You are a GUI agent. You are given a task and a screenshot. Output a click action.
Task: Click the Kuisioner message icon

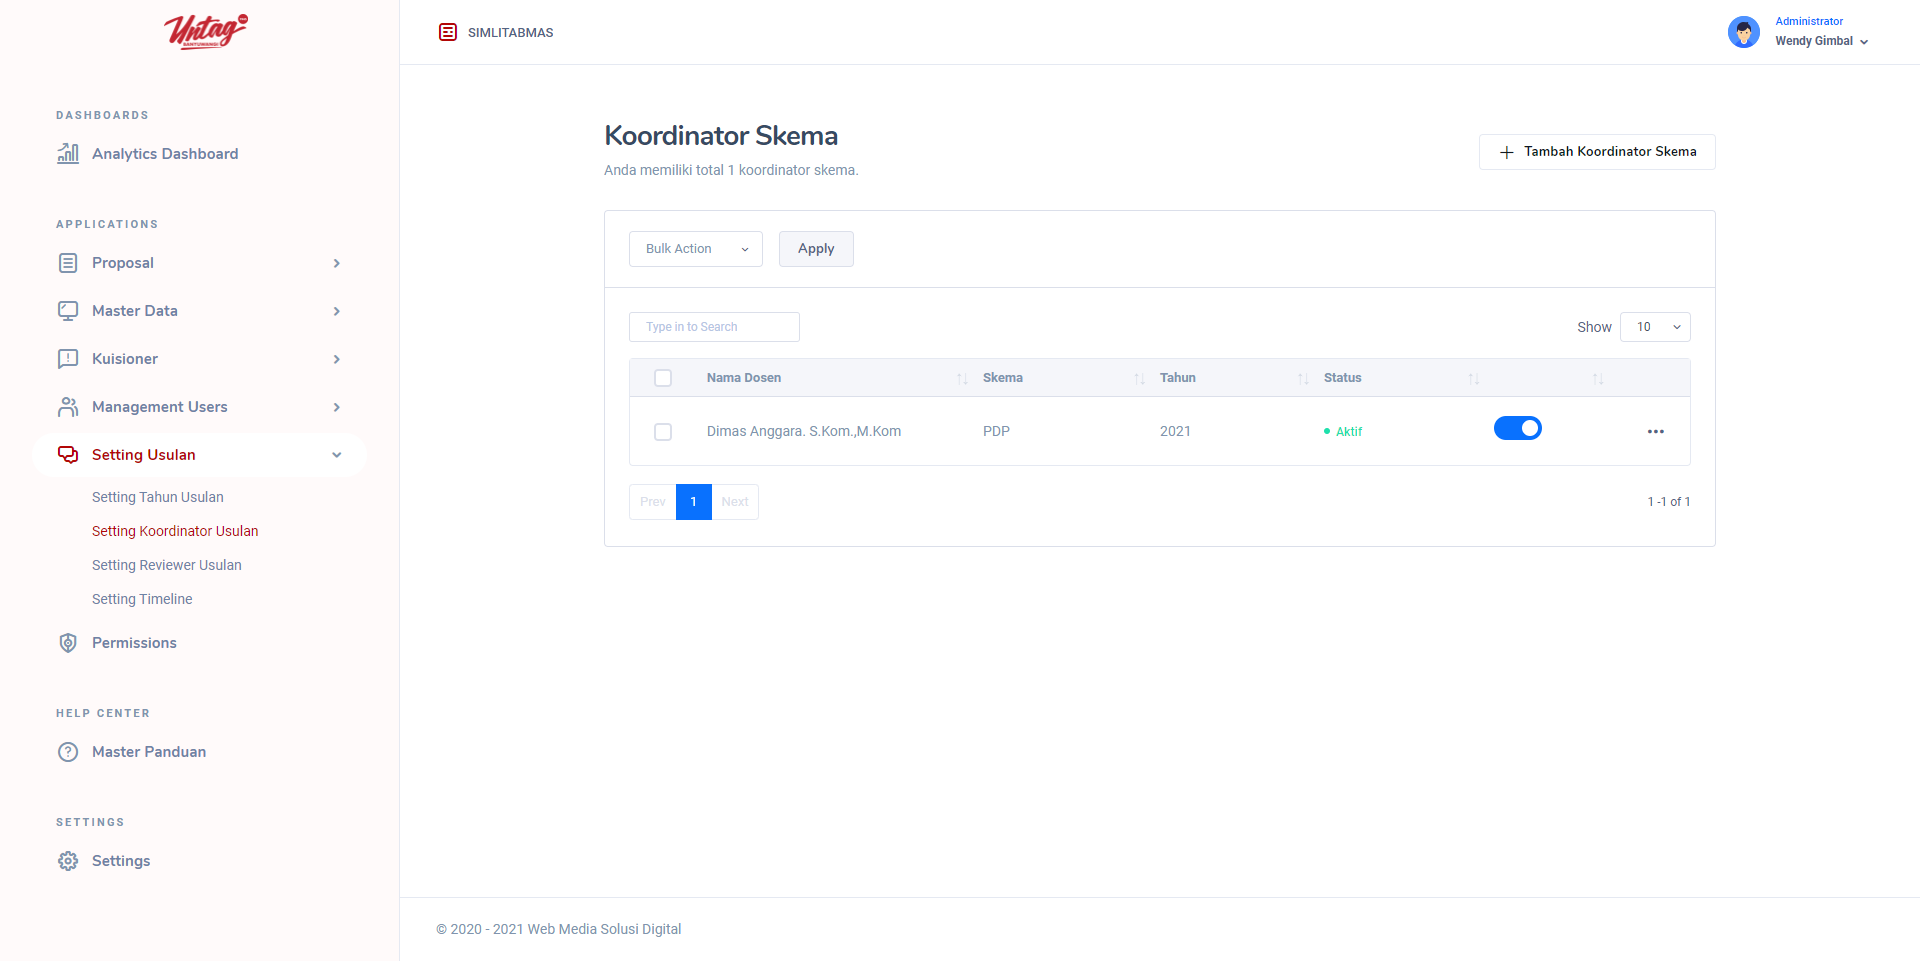click(68, 359)
